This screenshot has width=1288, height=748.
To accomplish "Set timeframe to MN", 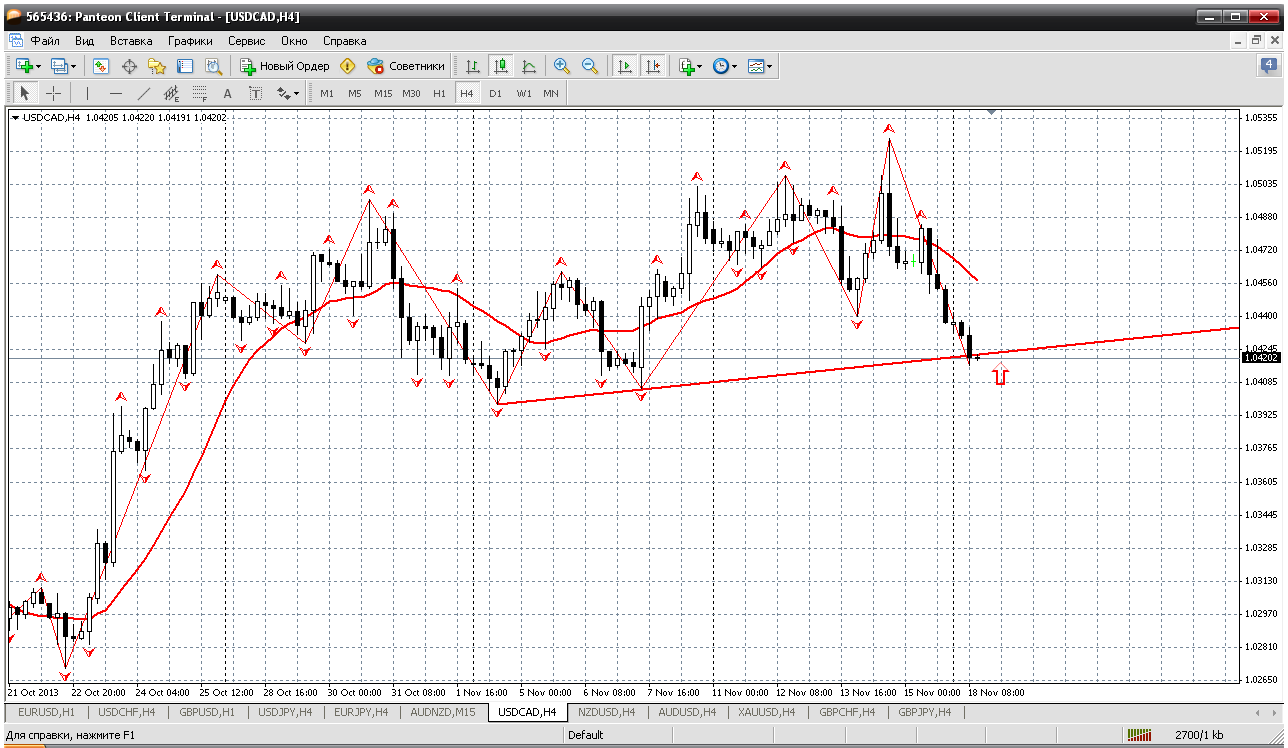I will point(551,93).
